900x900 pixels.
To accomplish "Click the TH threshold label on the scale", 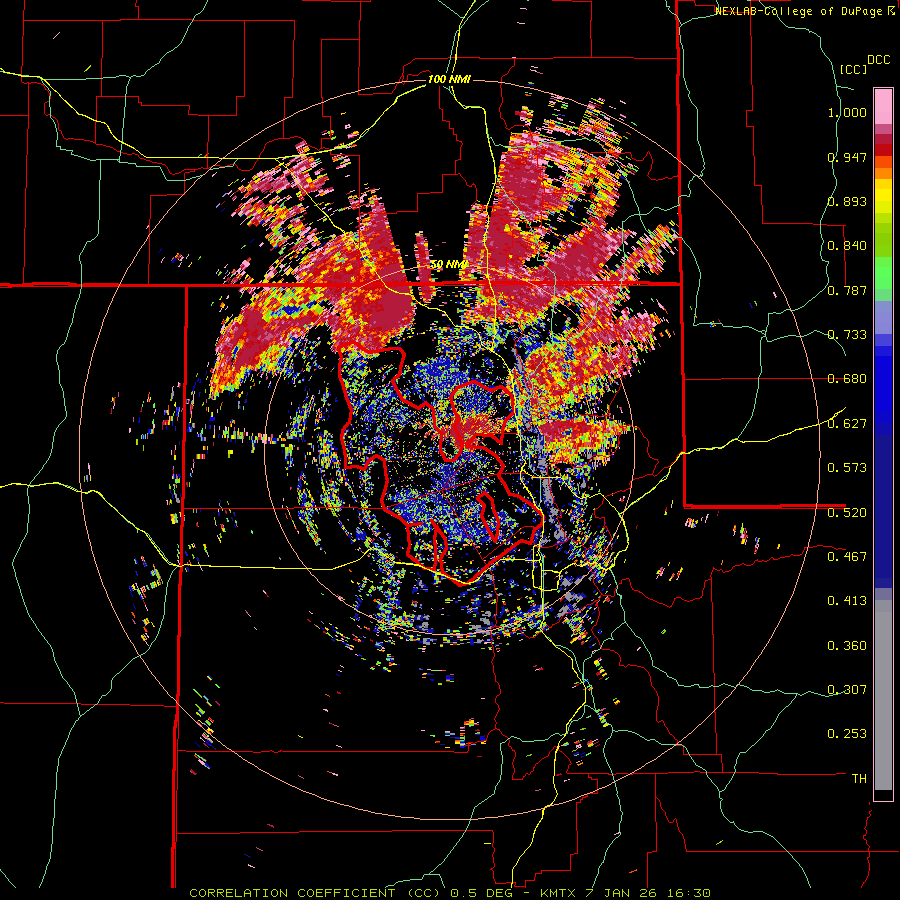I will click(859, 779).
